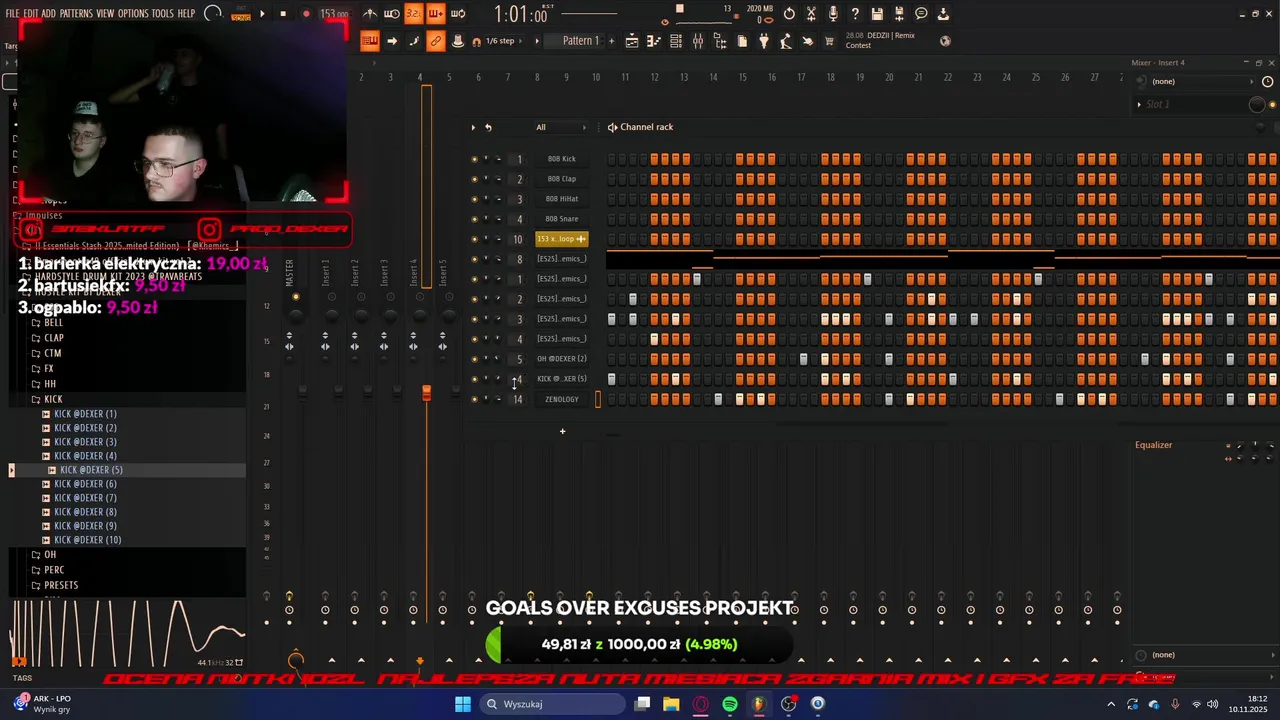Open the TOOLS menu

coord(163,14)
